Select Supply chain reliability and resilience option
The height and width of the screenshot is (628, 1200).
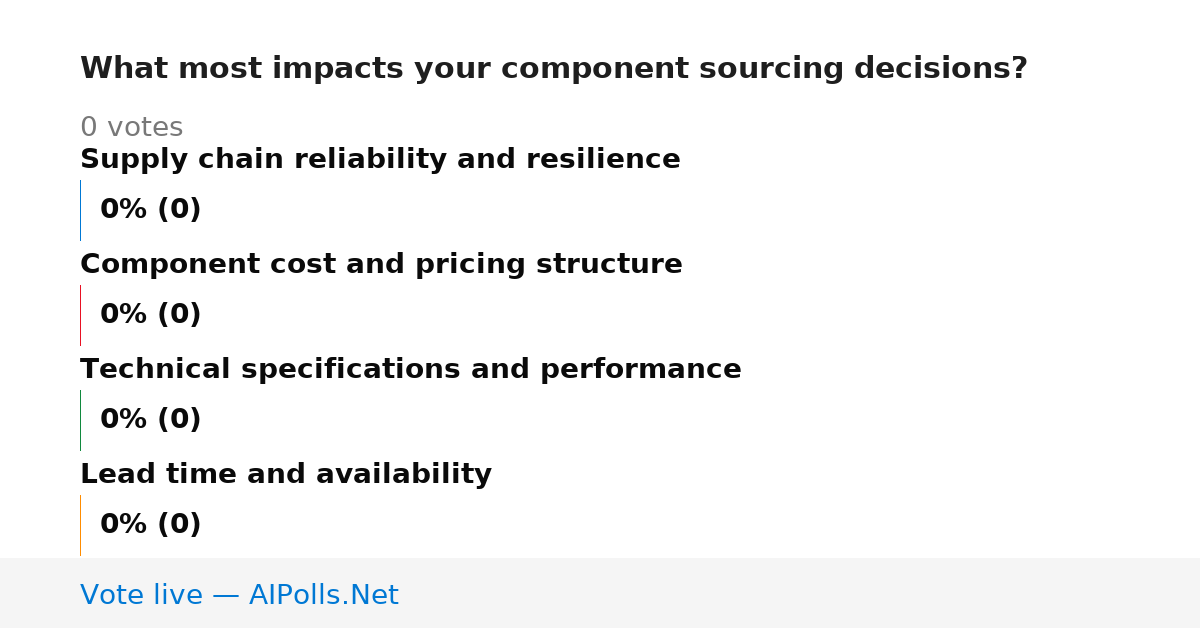(380, 160)
